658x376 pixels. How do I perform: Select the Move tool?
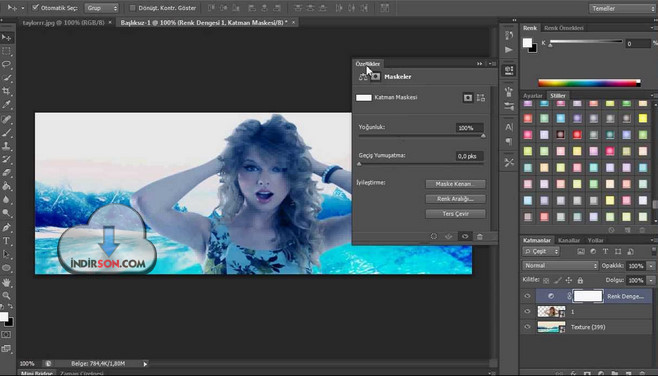coord(6,38)
